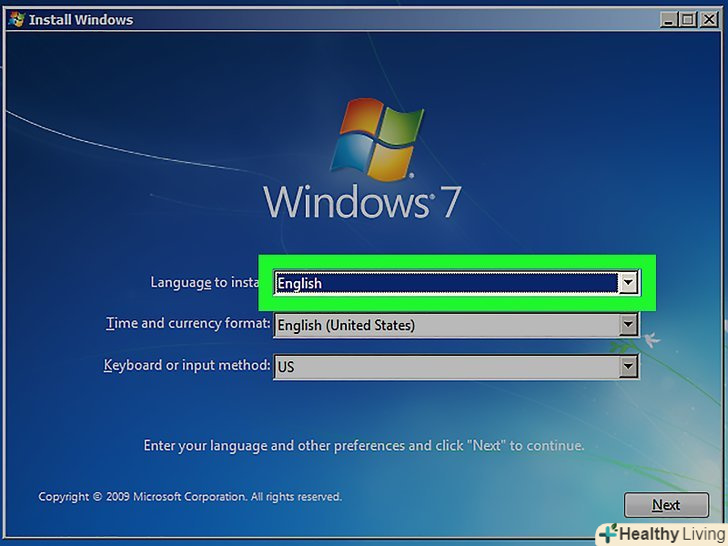Click the copyright 2009 Microsoft Corporation text

190,497
